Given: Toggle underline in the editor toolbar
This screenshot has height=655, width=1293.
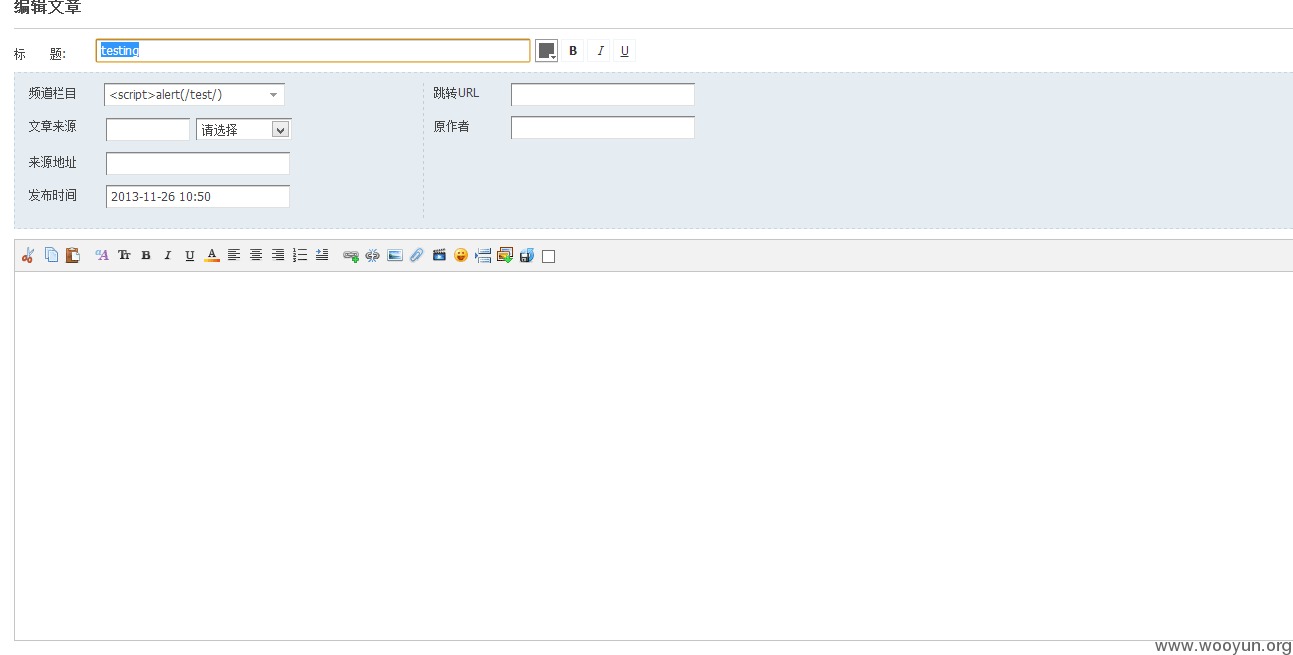Looking at the screenshot, I should 190,255.
